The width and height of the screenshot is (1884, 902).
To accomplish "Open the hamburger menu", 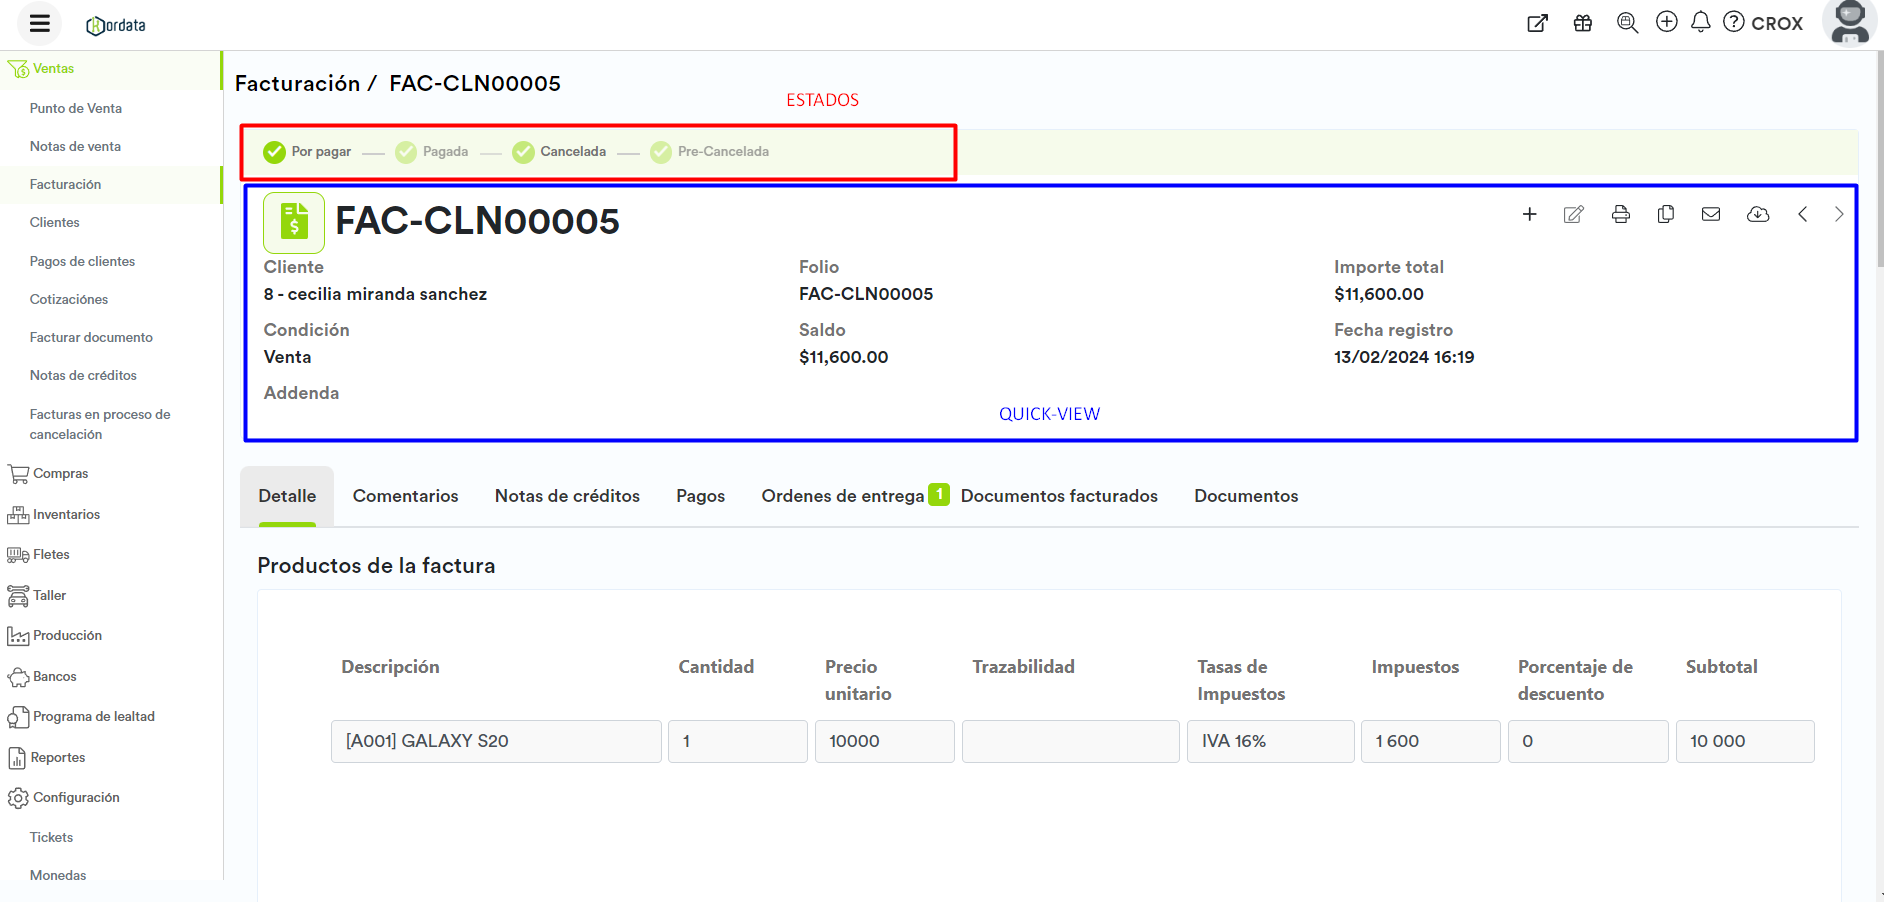I will (40, 24).
